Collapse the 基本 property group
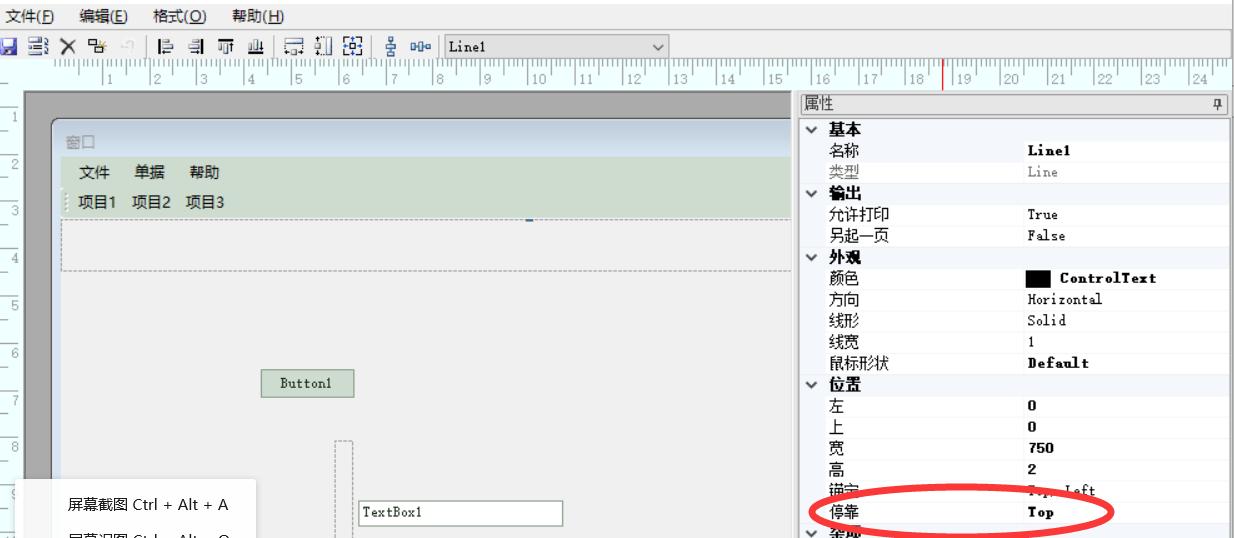 point(812,130)
